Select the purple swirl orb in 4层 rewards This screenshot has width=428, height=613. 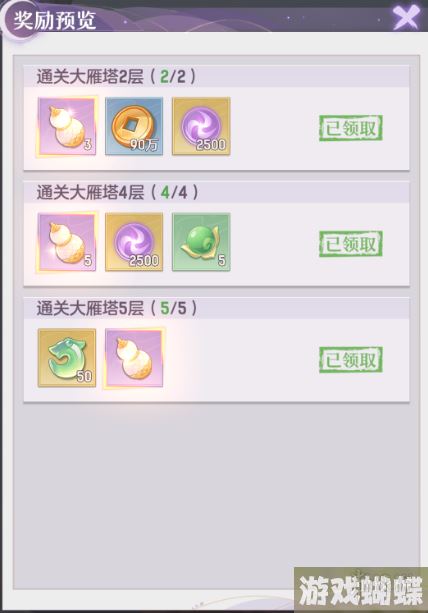coord(134,242)
